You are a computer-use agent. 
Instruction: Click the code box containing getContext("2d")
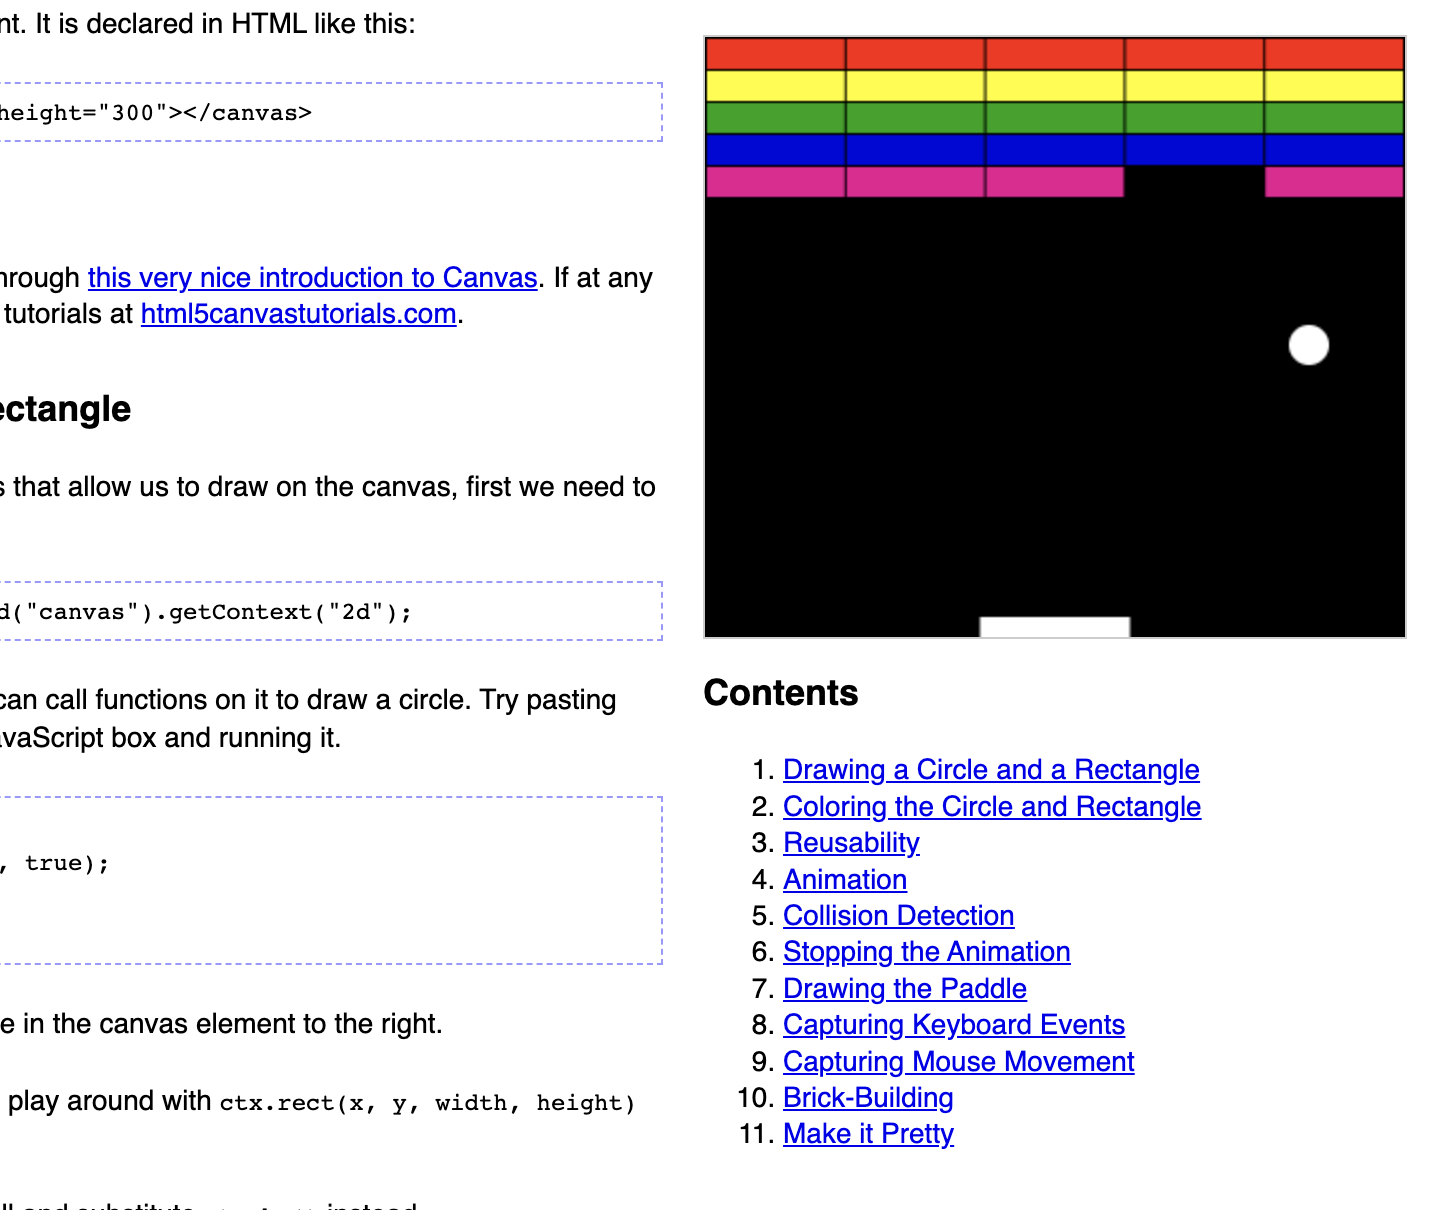(x=330, y=611)
